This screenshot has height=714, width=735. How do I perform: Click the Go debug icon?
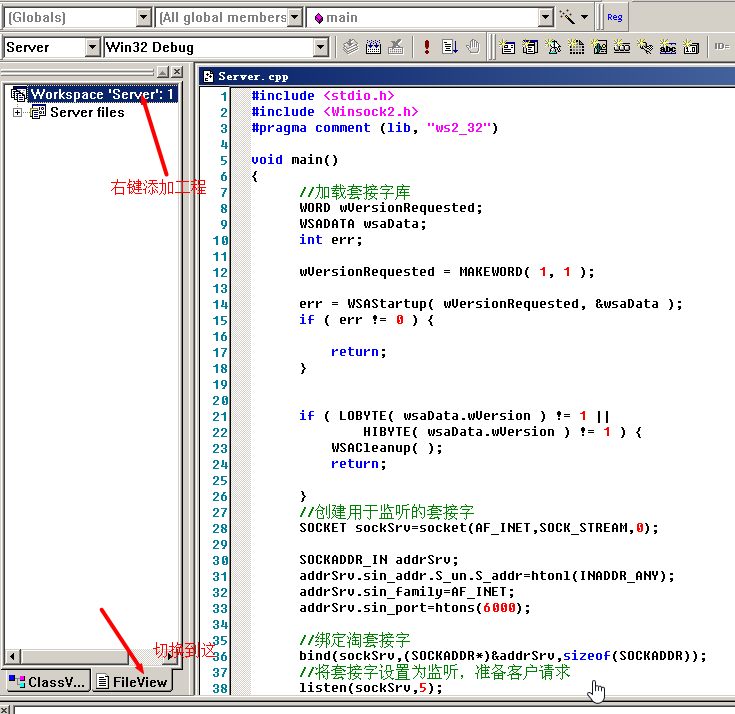click(x=450, y=47)
